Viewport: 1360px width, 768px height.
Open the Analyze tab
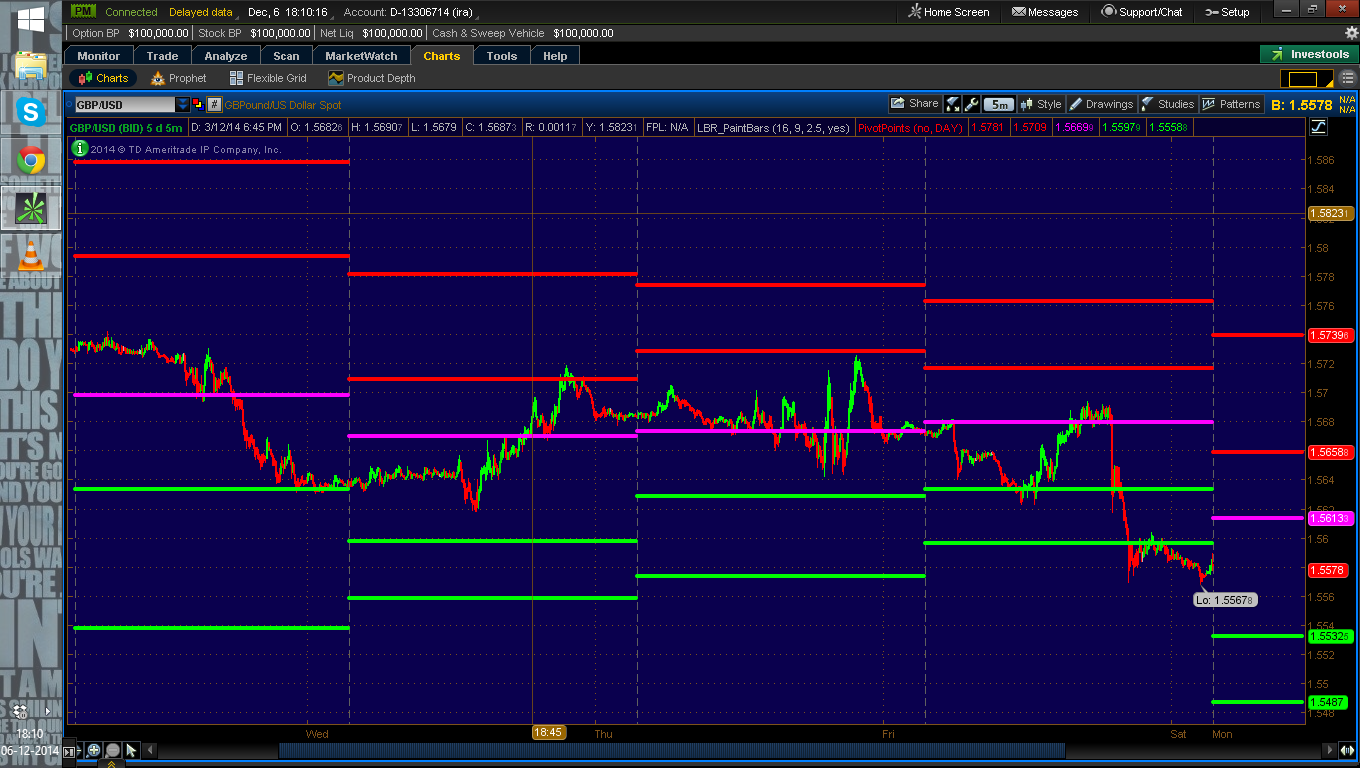point(226,56)
